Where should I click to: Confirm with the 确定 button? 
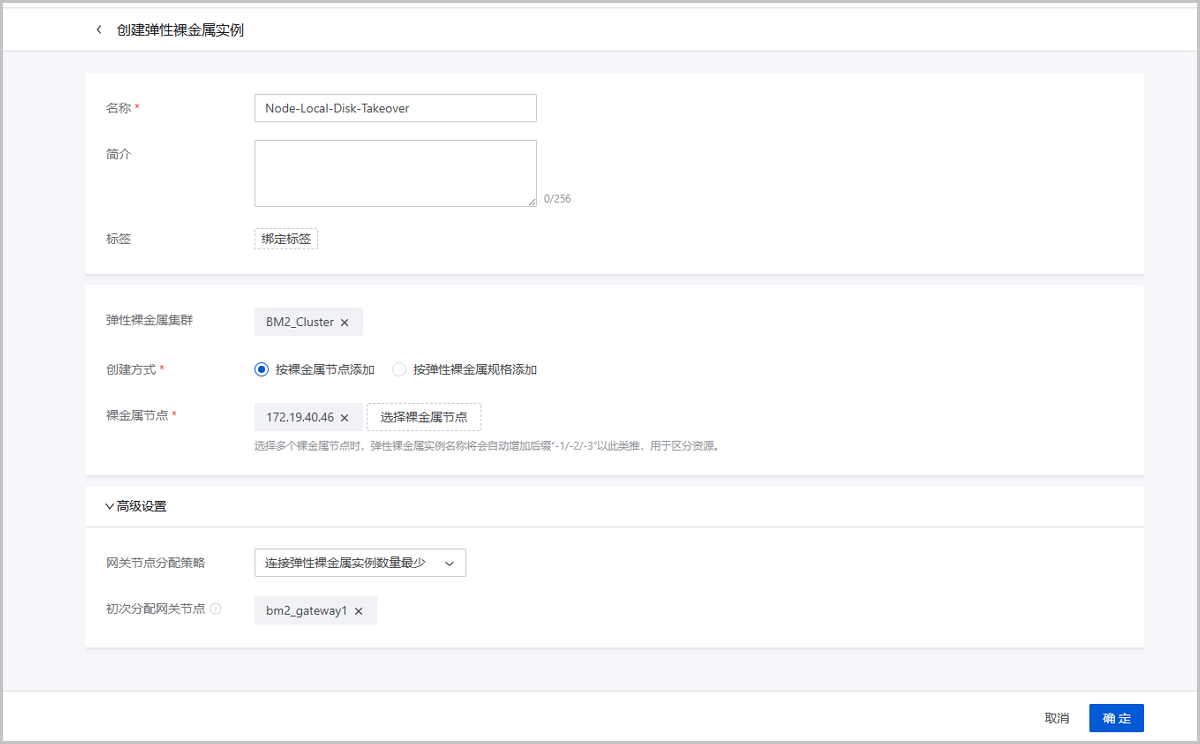click(1115, 718)
